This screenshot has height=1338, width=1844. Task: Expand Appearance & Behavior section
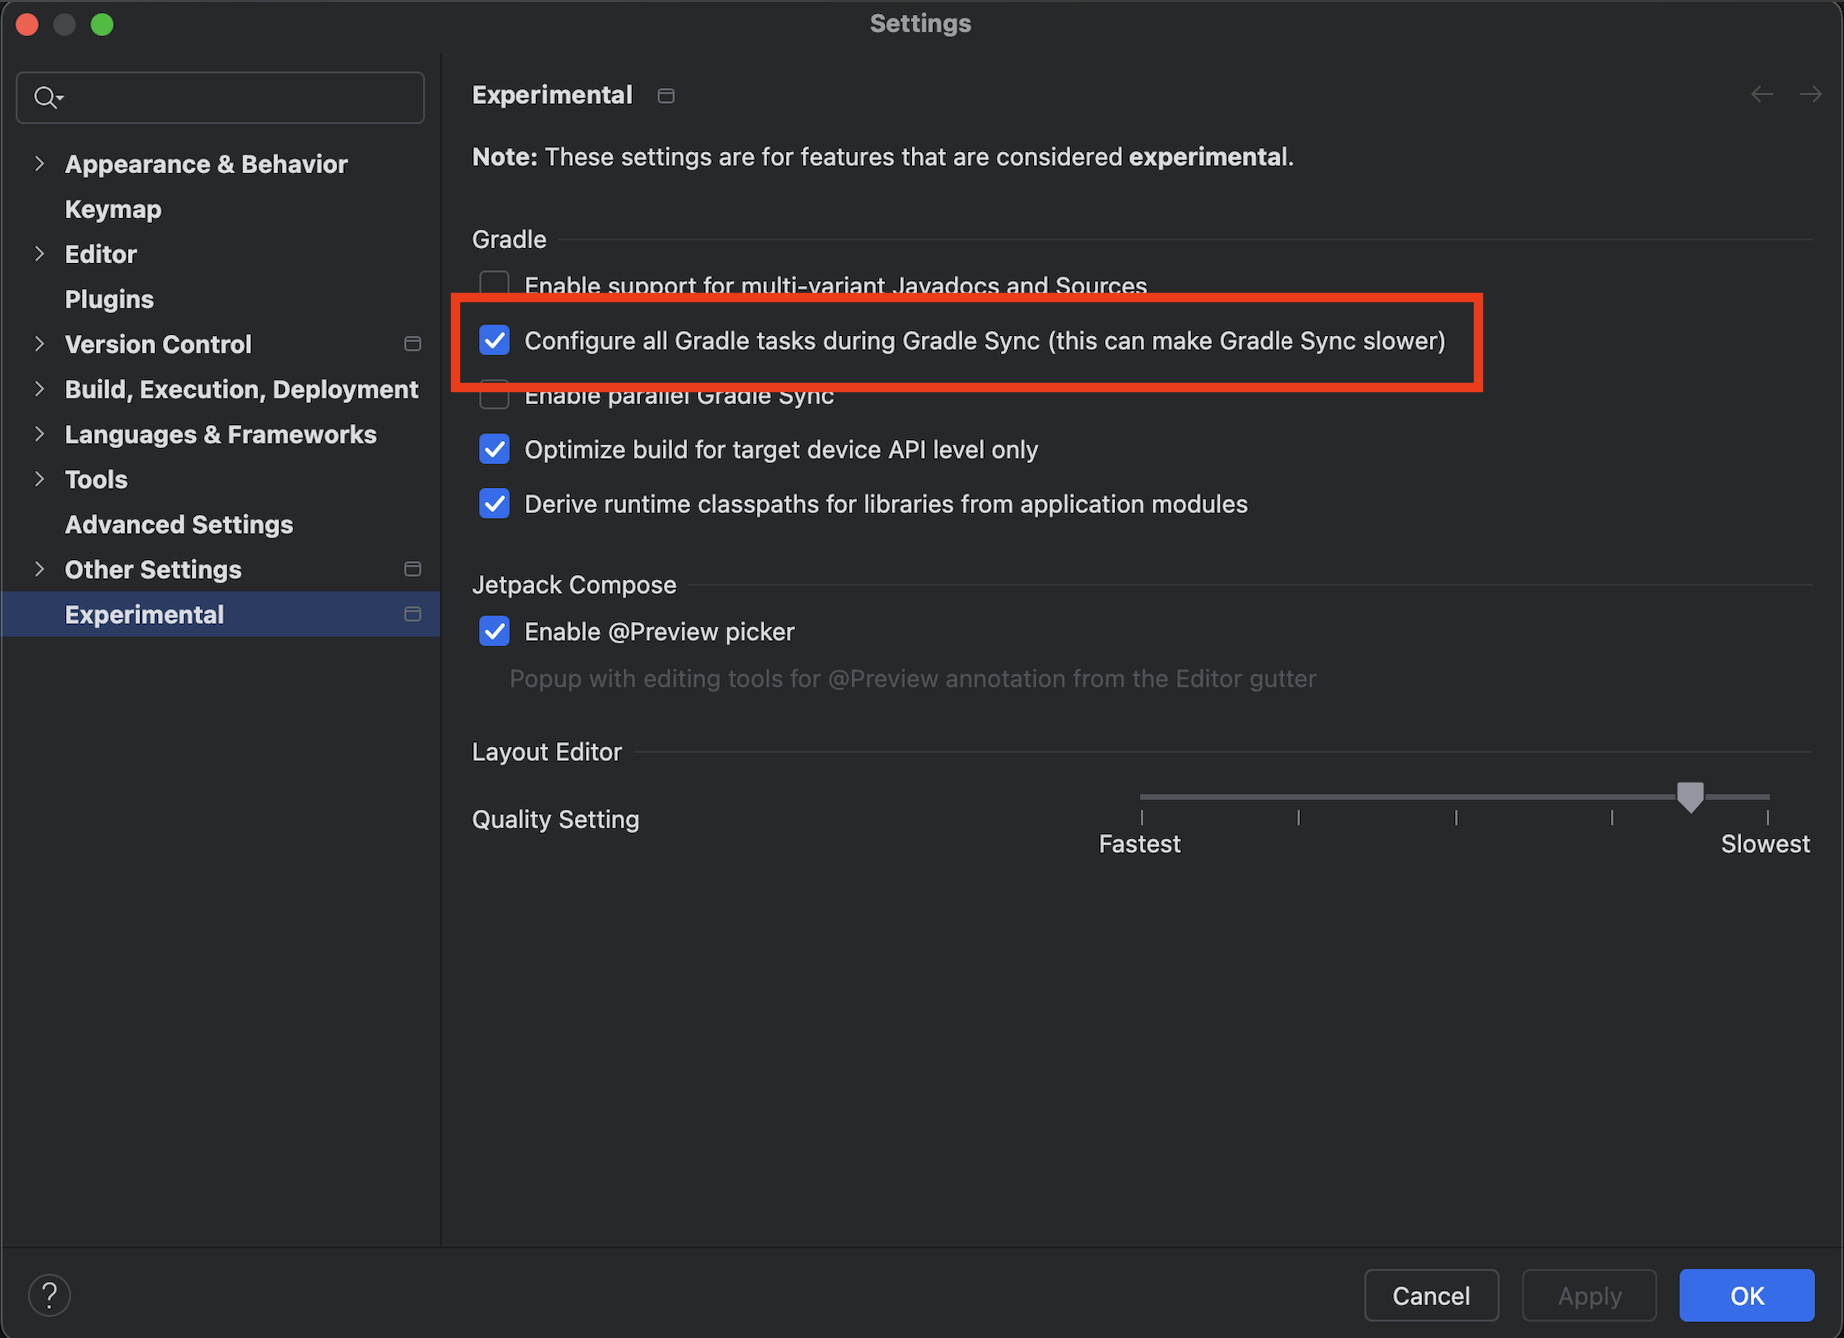click(40, 164)
